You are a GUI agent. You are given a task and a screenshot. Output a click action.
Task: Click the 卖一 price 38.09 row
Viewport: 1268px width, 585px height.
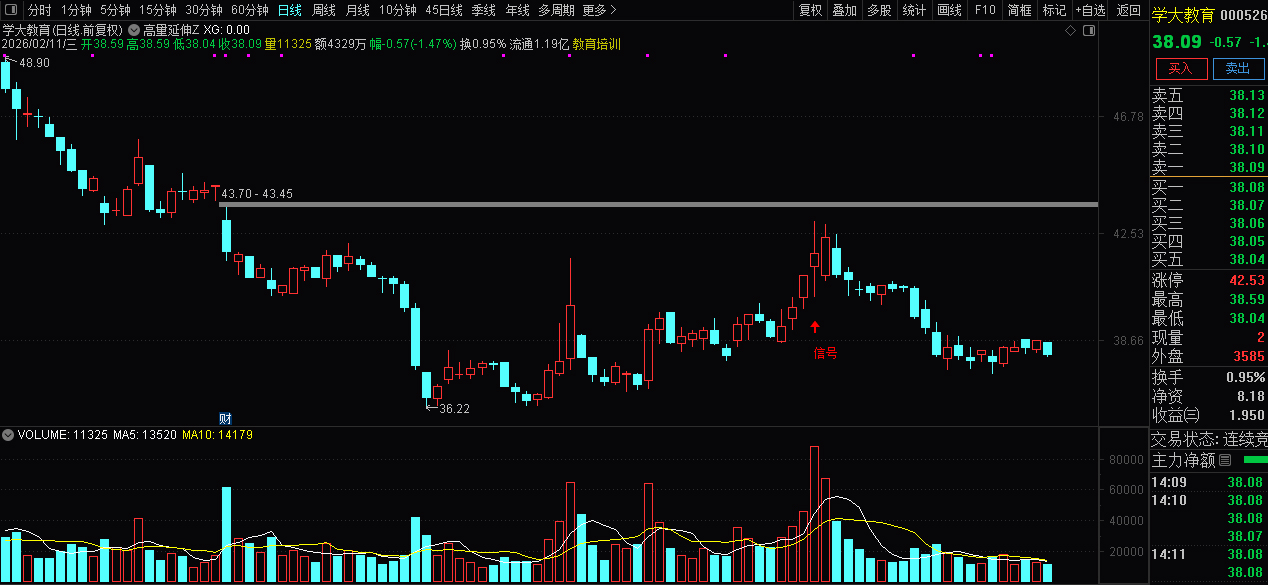[1209, 167]
